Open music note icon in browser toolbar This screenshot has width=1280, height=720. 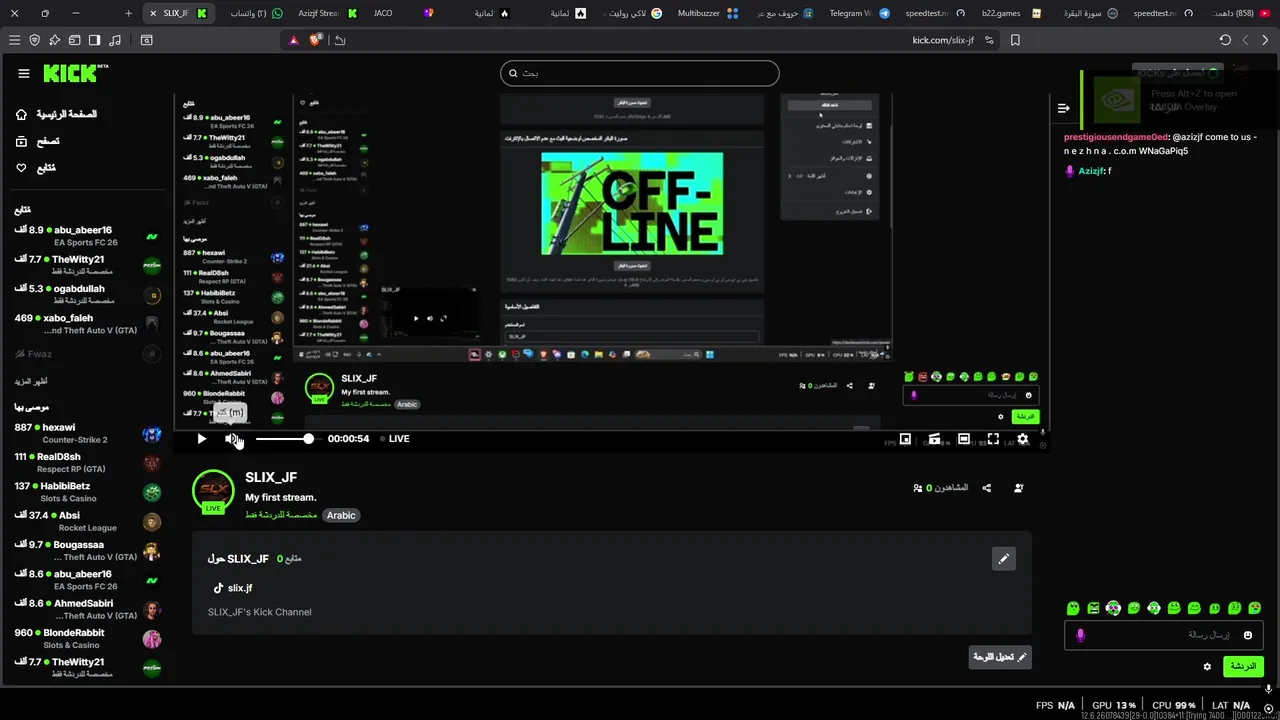[115, 40]
